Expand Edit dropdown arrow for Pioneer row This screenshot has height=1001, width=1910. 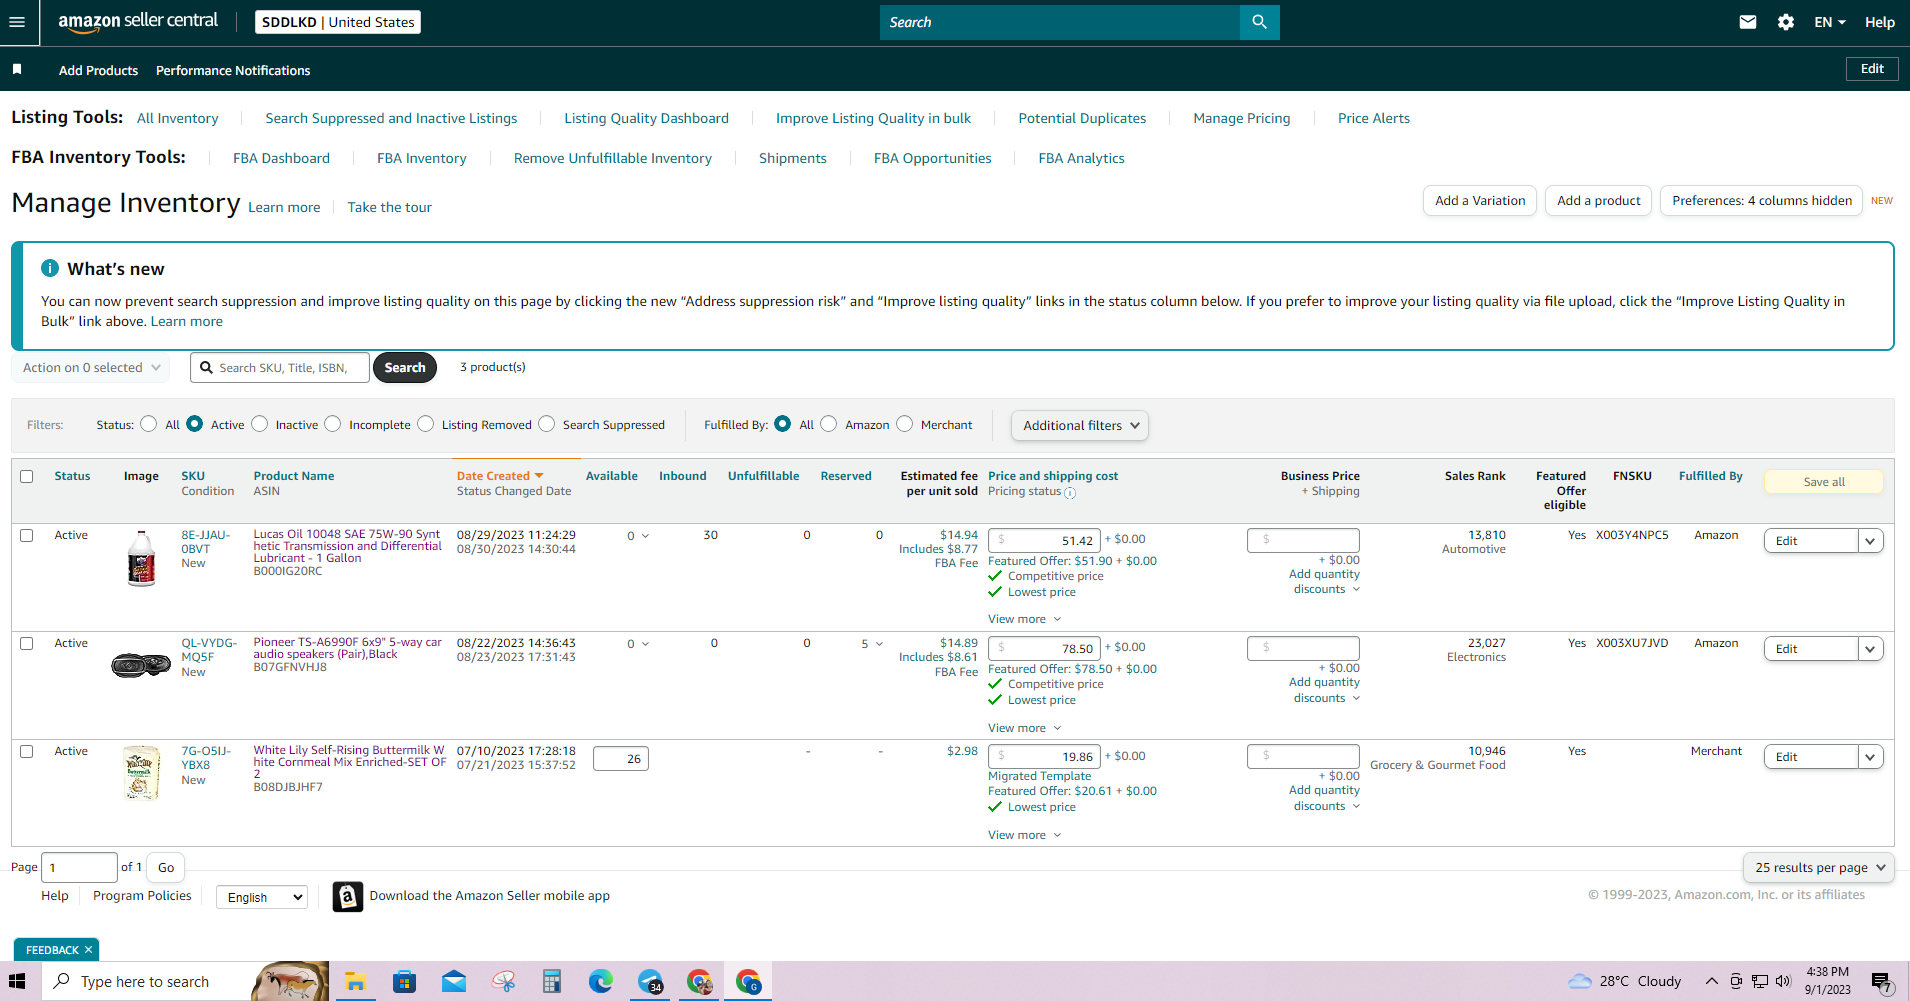click(1870, 649)
